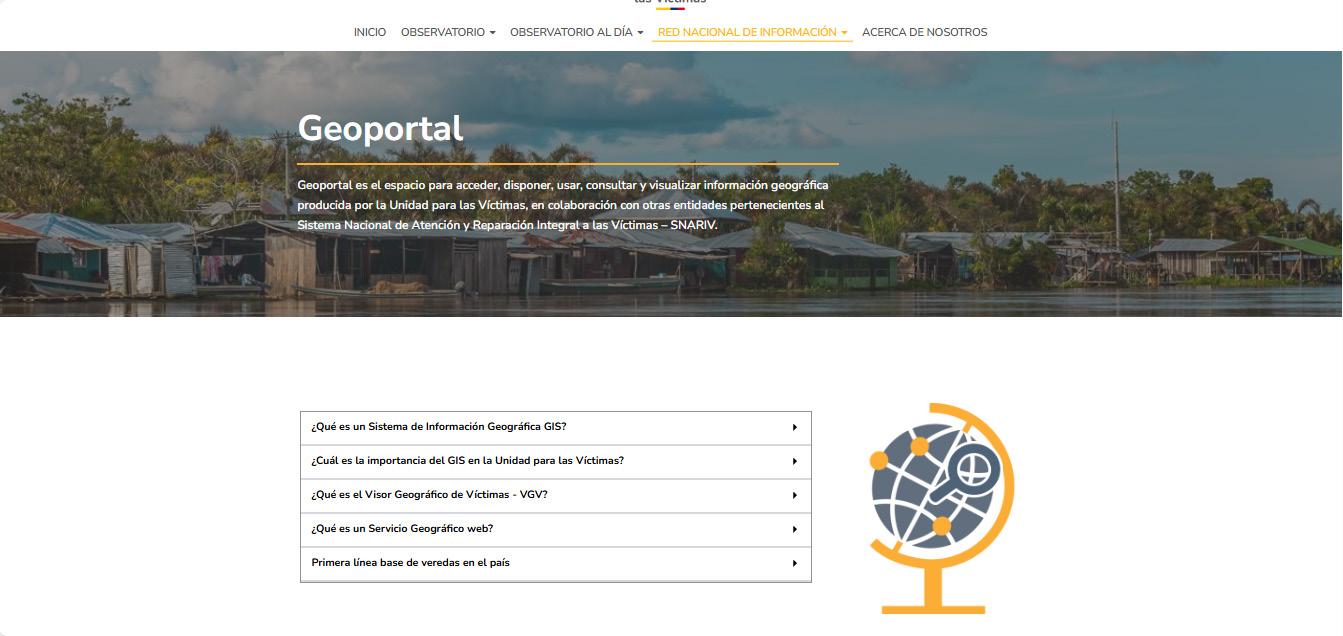Click the arrow icon on the Primera línea base row

[x=794, y=563]
